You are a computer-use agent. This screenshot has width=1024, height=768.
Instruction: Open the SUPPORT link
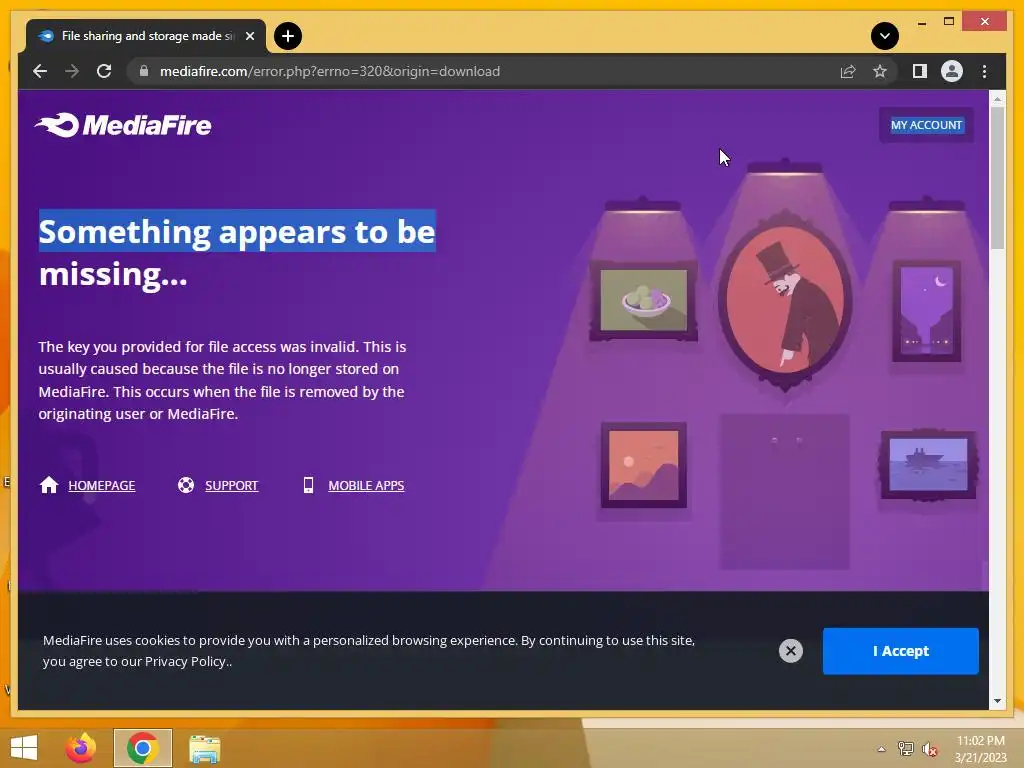[x=231, y=486]
